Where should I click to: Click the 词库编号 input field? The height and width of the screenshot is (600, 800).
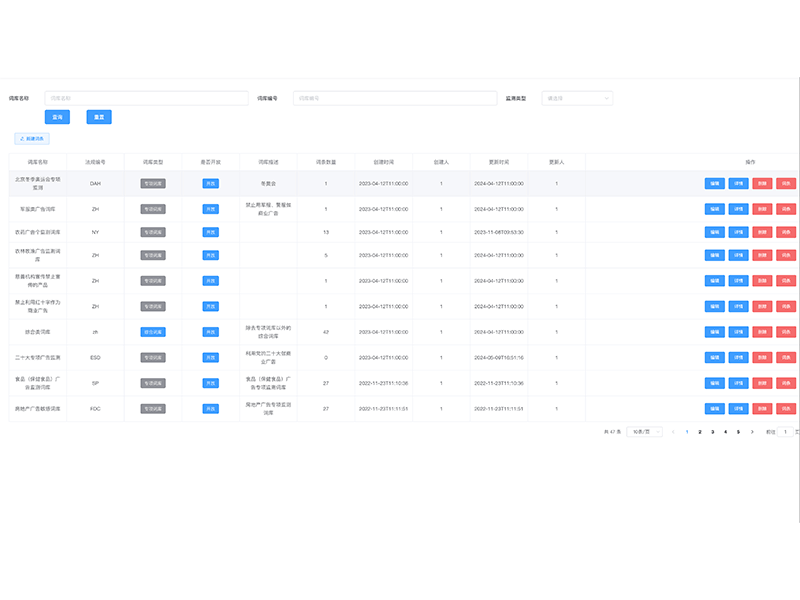[x=394, y=98]
